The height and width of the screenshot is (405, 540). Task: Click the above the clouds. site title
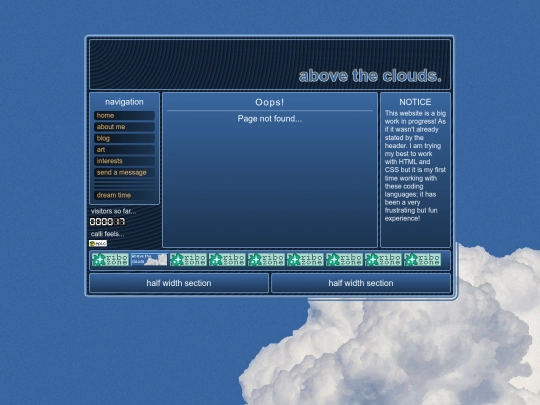[x=370, y=76]
